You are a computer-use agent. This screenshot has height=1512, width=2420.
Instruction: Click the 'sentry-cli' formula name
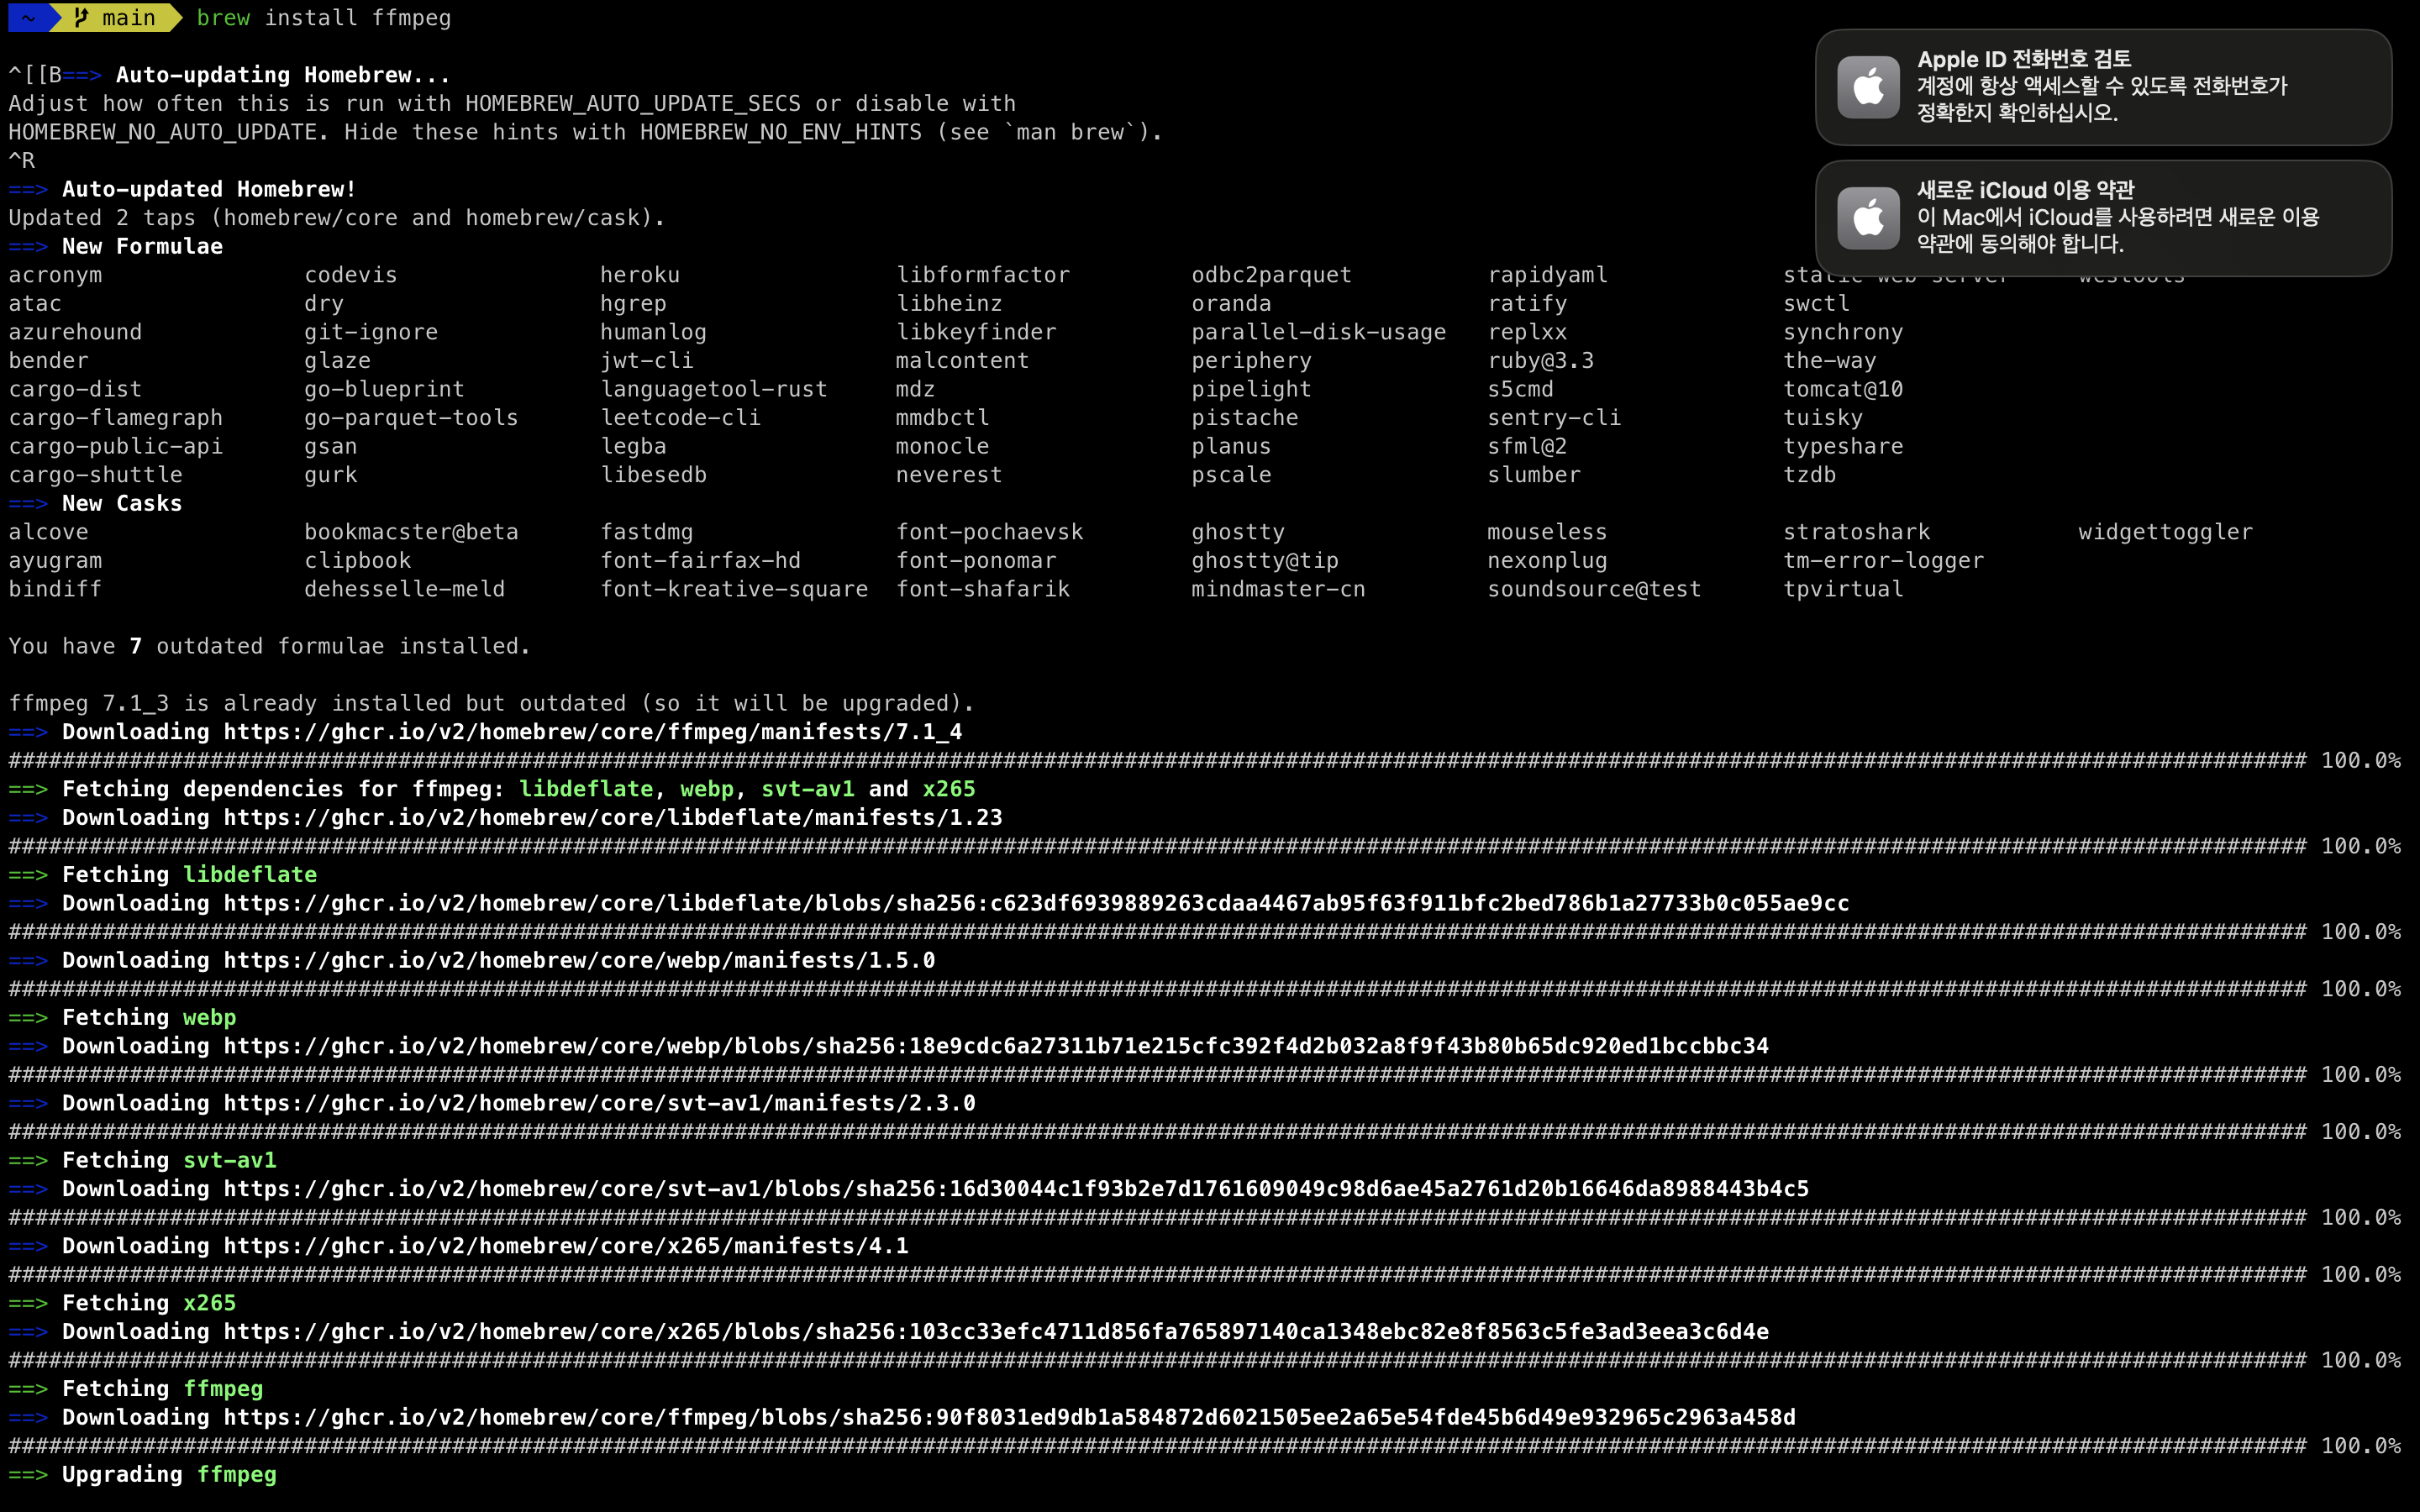1554,418
